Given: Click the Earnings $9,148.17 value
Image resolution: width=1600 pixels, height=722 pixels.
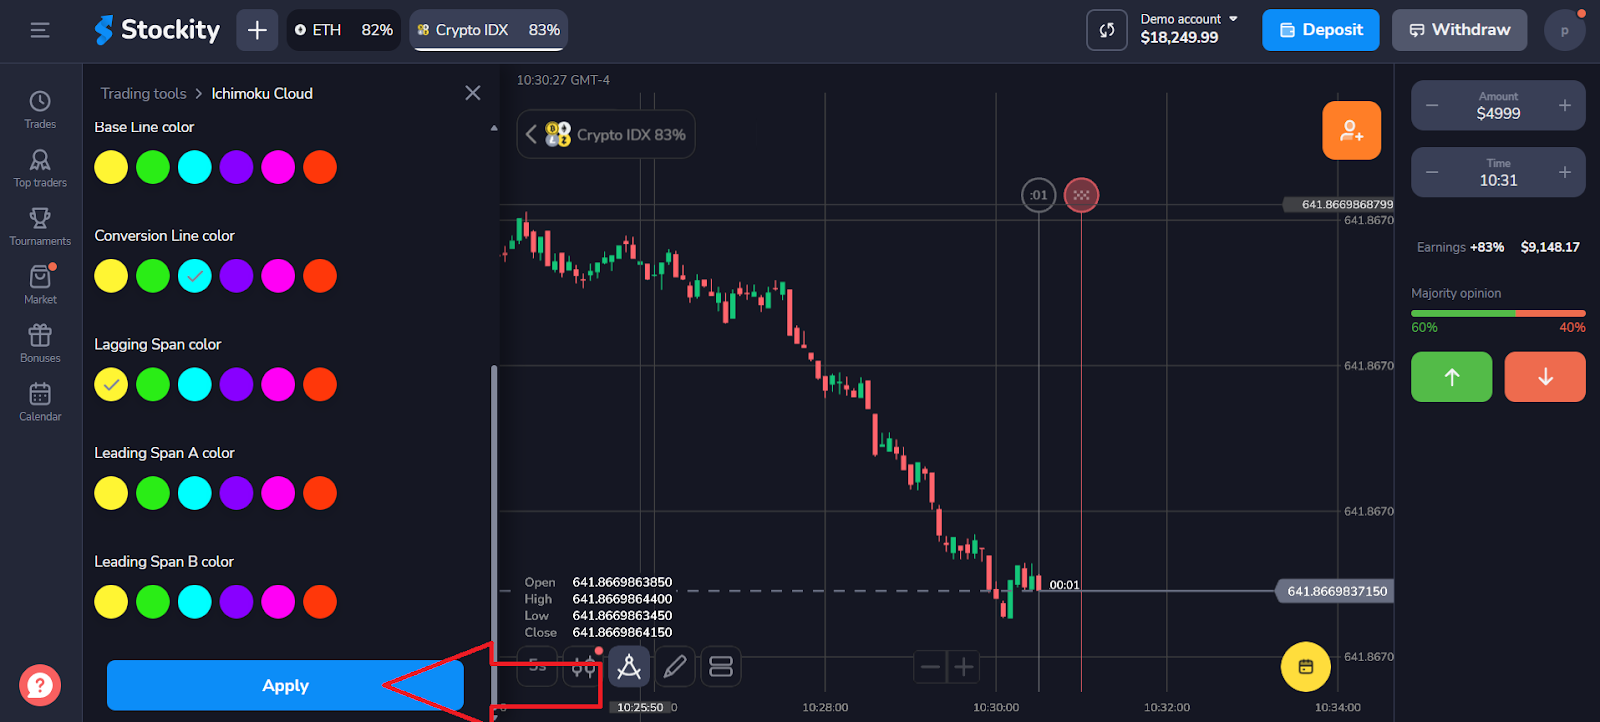Looking at the screenshot, I should tap(1550, 247).
